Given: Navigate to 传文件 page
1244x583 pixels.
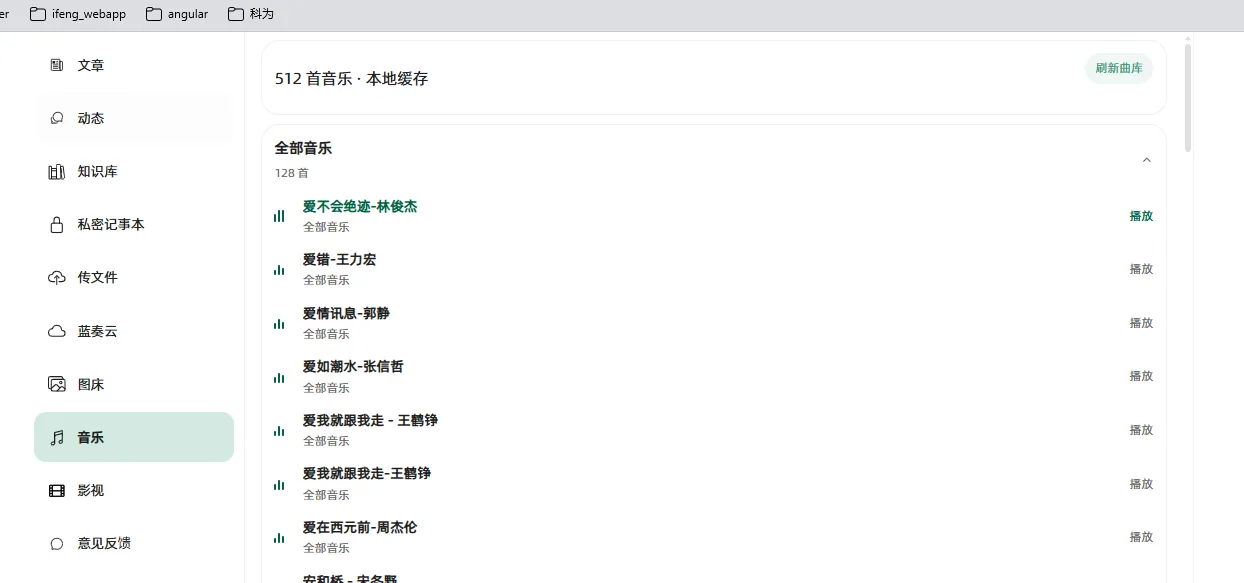Looking at the screenshot, I should 134,277.
